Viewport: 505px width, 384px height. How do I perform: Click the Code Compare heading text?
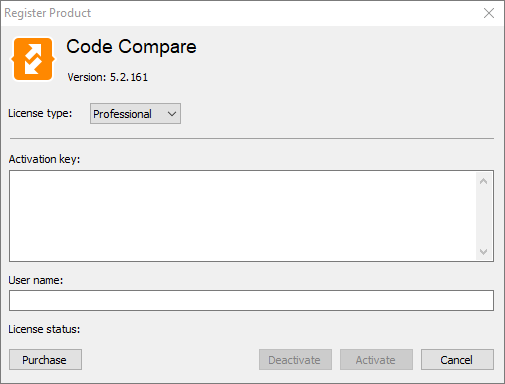point(131,46)
